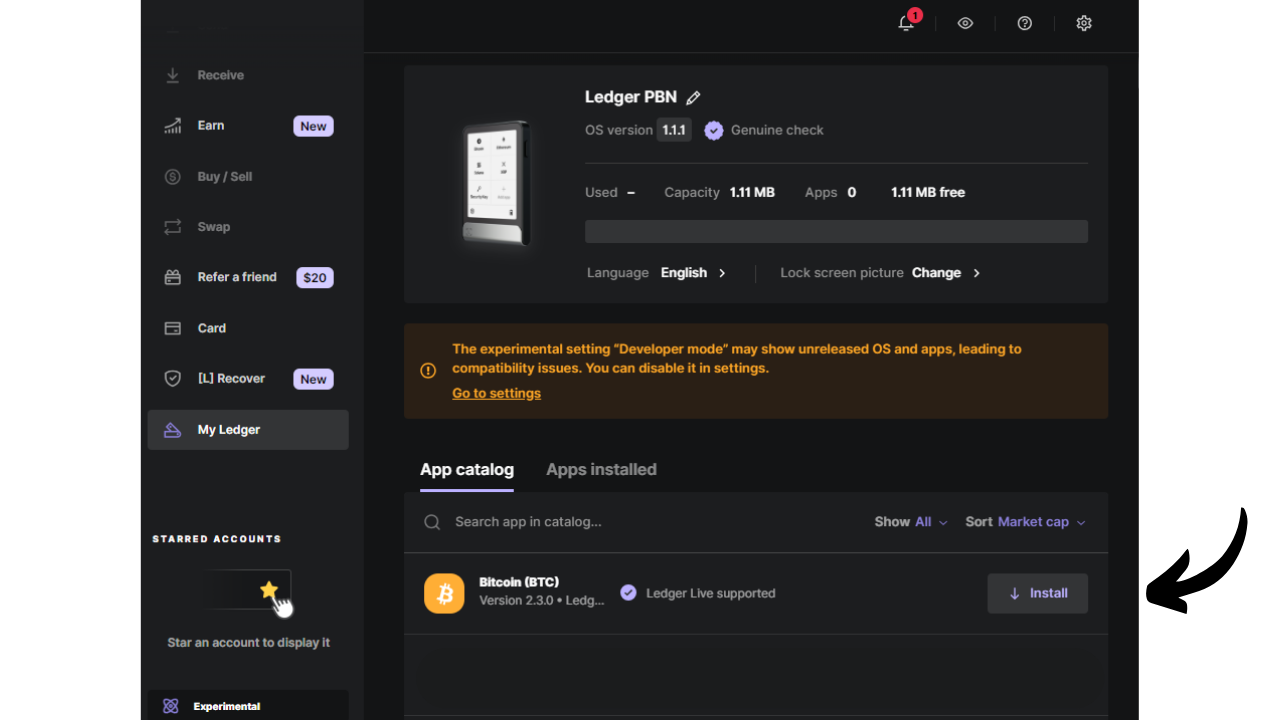Click the Go to settings link
The width and height of the screenshot is (1280, 720).
[496, 392]
